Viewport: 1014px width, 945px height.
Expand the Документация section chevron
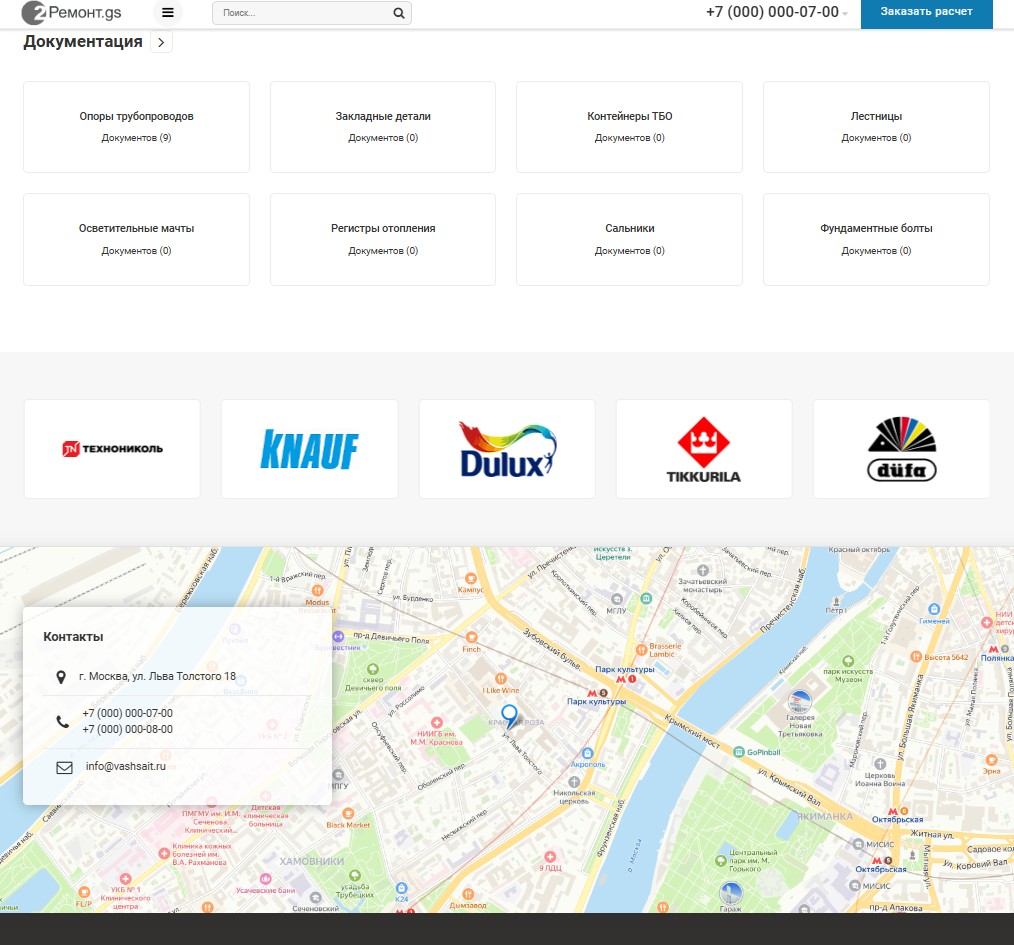click(x=161, y=43)
